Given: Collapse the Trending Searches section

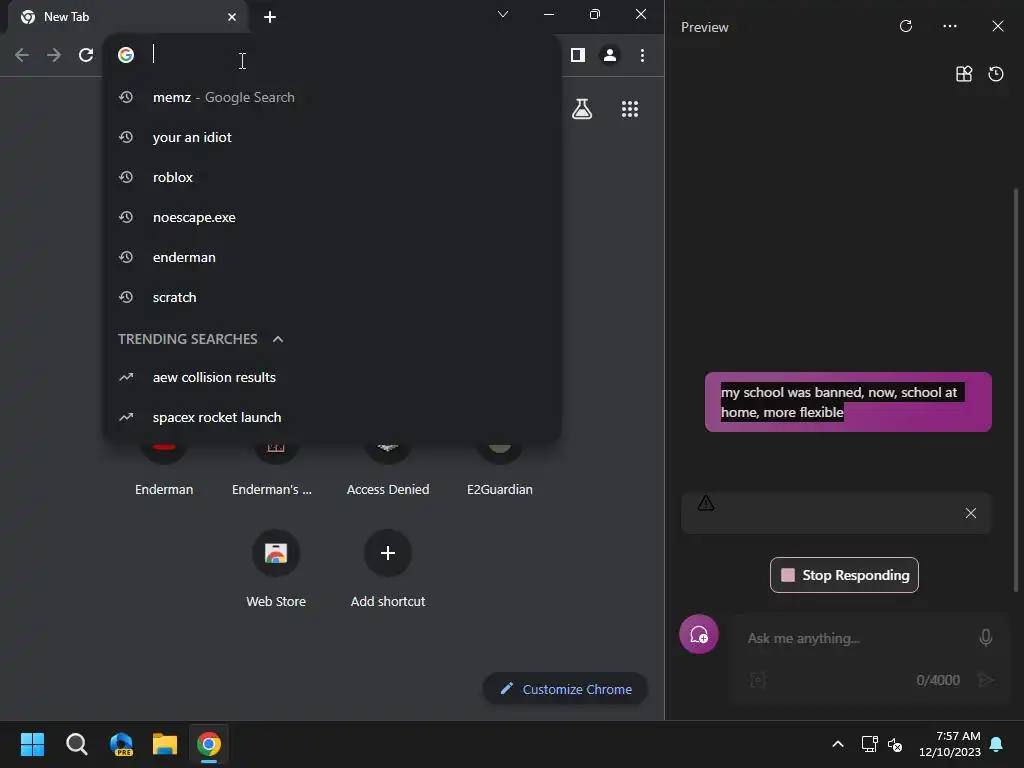Looking at the screenshot, I should pyautogui.click(x=278, y=339).
